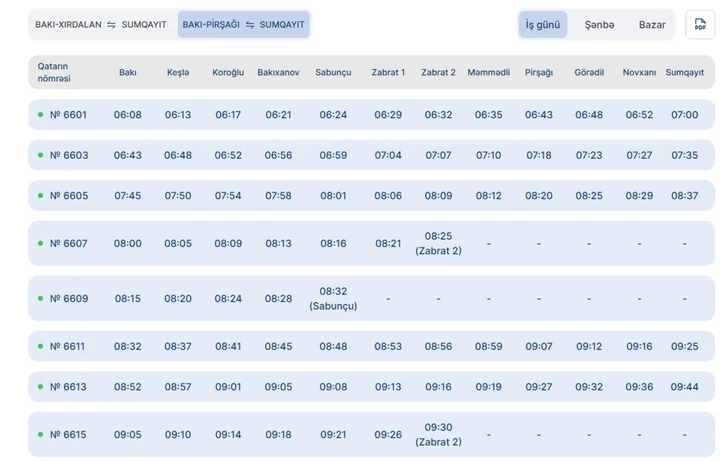The width and height of the screenshot is (728, 462).
Task: Click 08:32 (Sabunçu) terminus of train 6609
Action: 333,299
